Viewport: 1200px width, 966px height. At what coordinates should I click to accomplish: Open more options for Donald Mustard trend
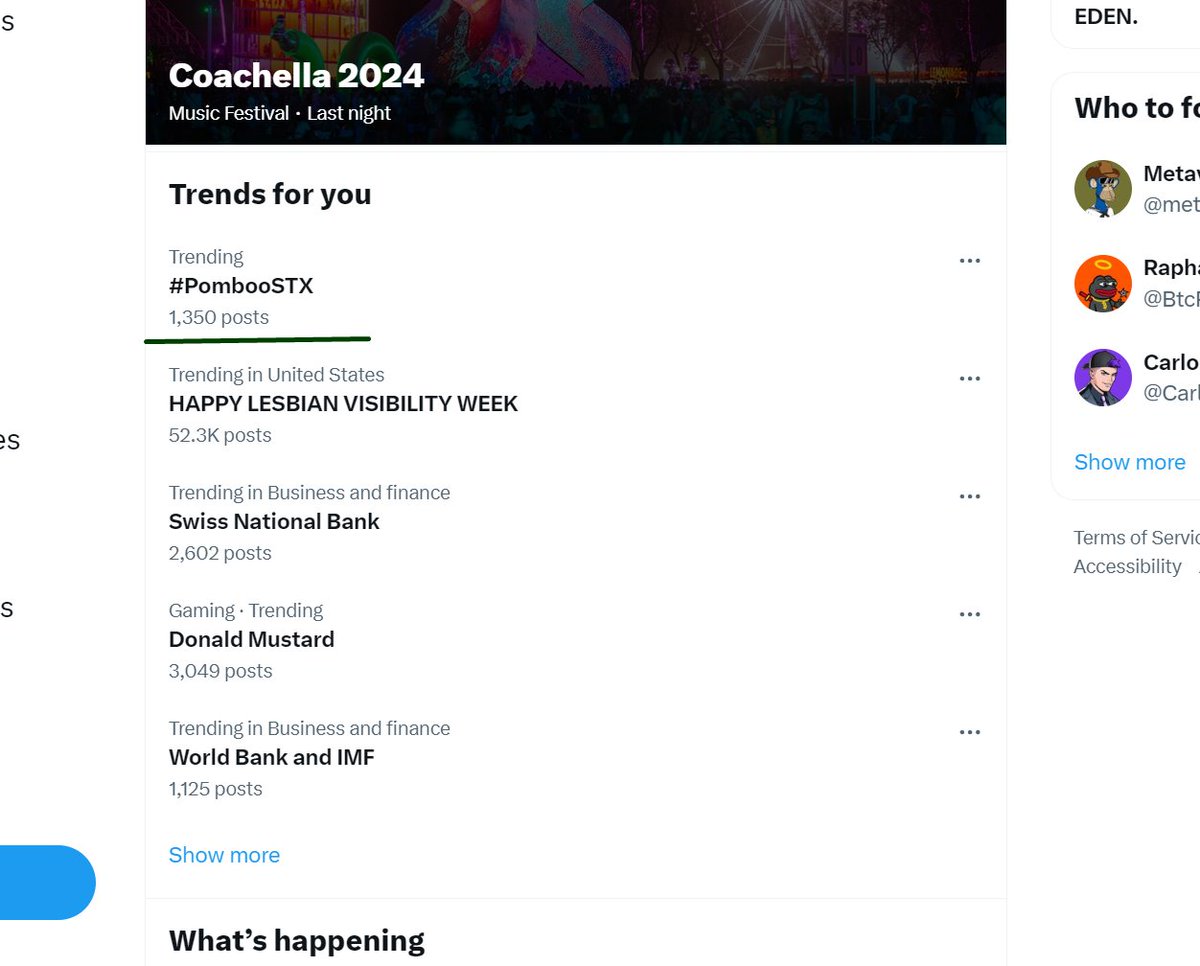click(x=969, y=615)
